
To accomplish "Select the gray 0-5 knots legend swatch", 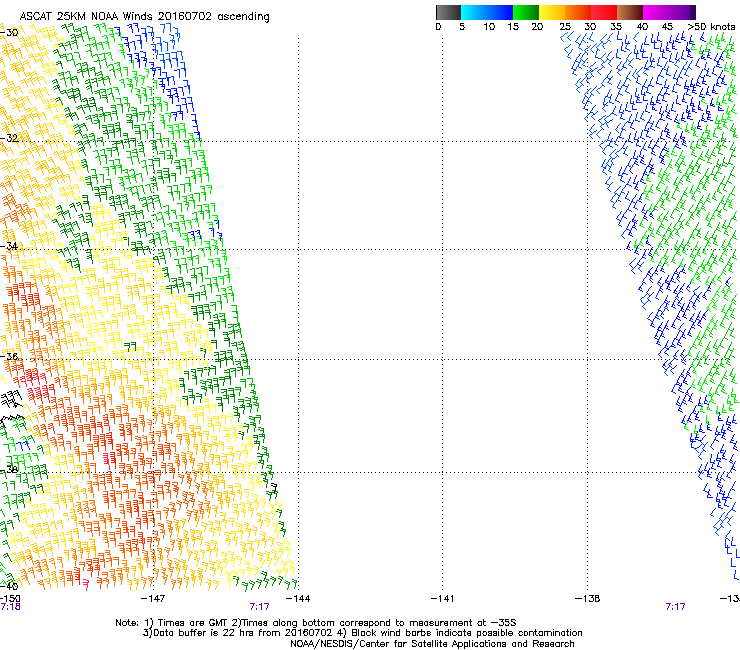I will (x=448, y=12).
